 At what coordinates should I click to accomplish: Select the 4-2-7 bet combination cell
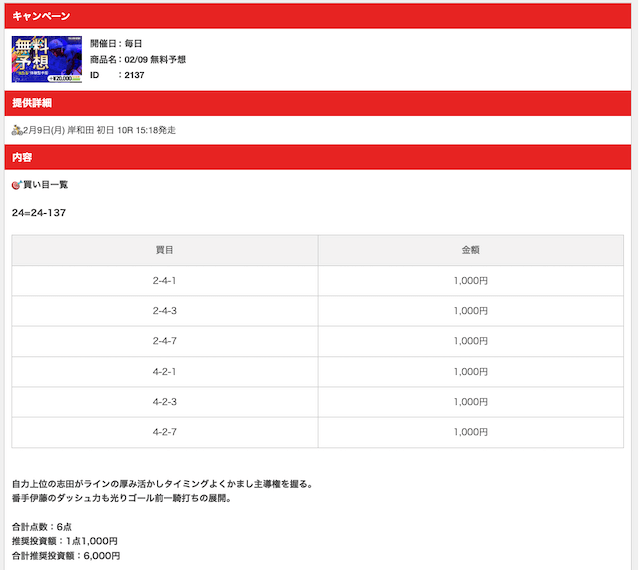(165, 432)
